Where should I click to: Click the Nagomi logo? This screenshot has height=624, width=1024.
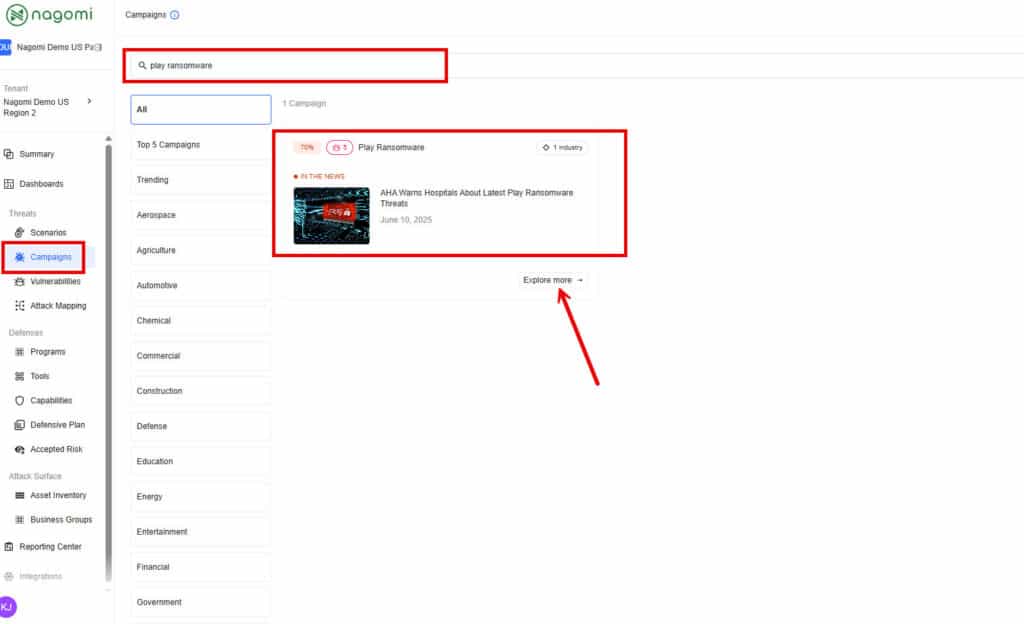click(x=50, y=14)
